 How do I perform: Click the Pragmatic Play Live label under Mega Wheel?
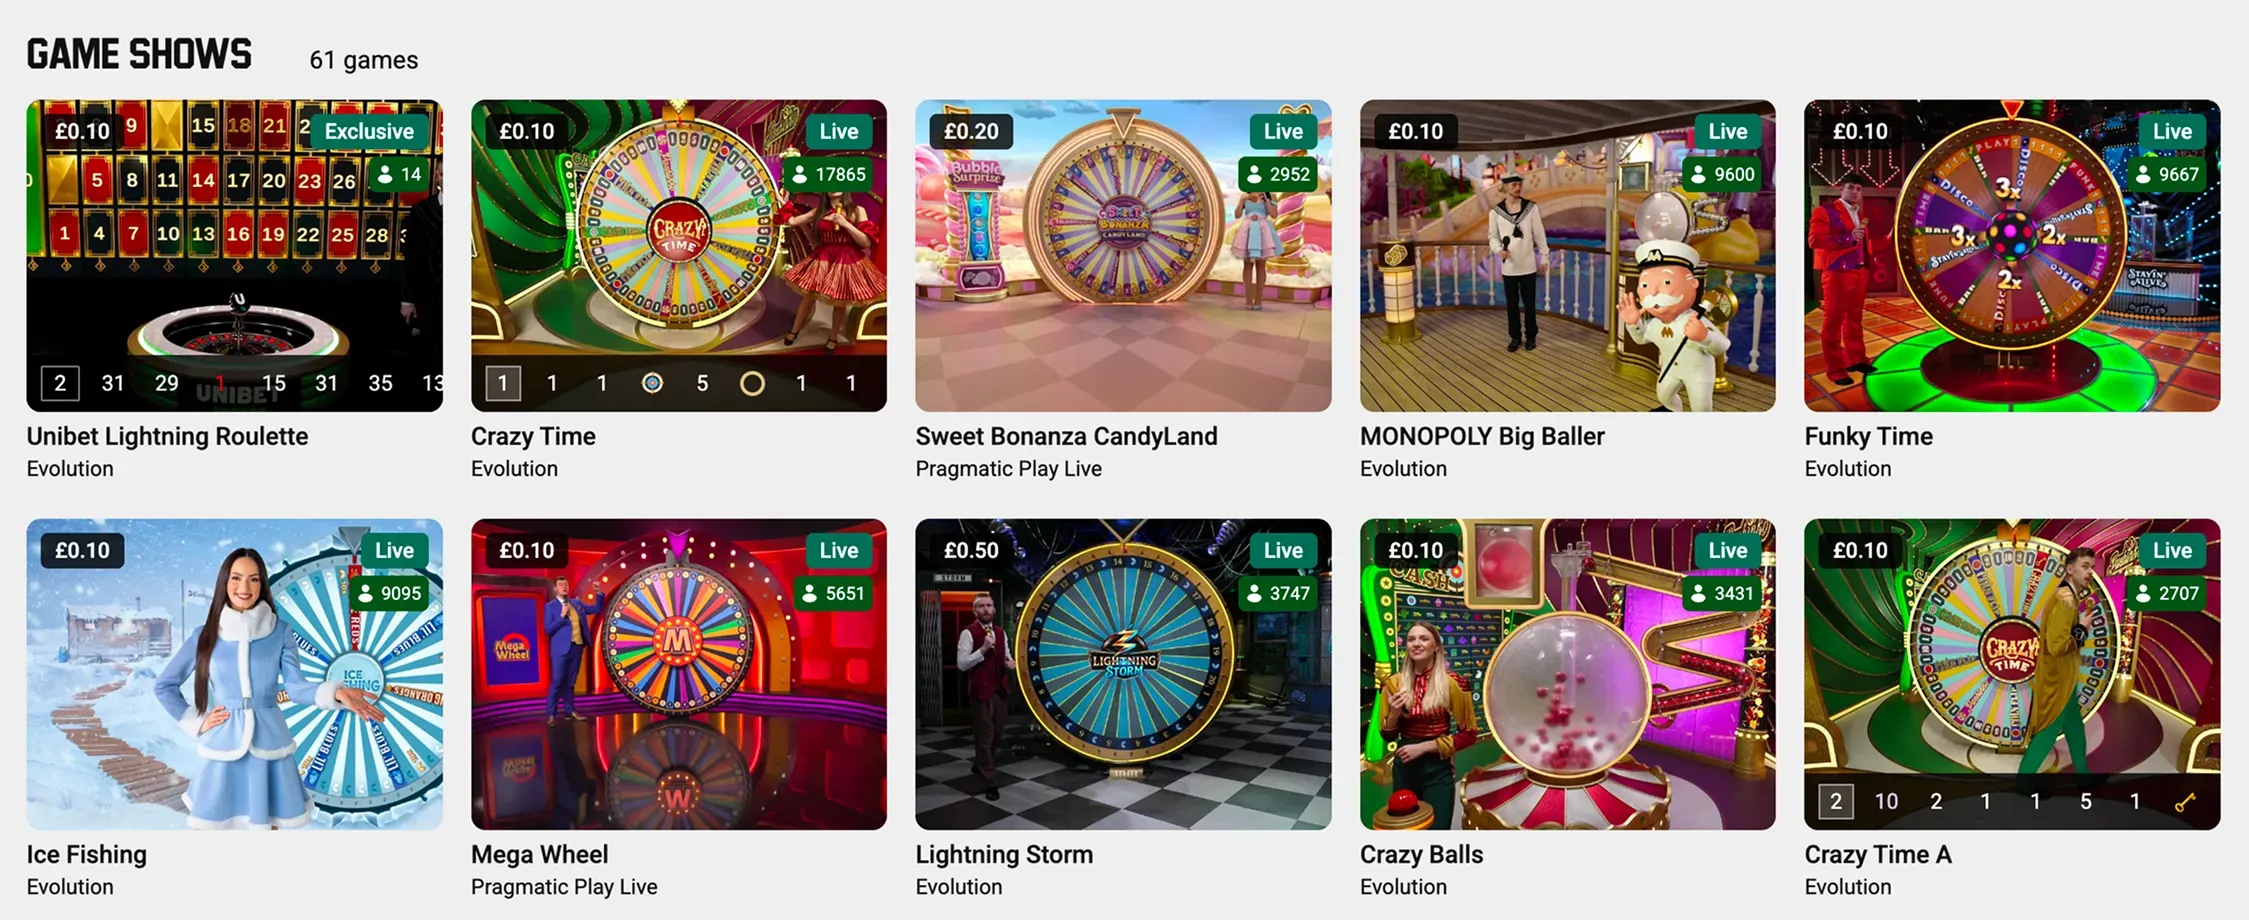(x=564, y=887)
